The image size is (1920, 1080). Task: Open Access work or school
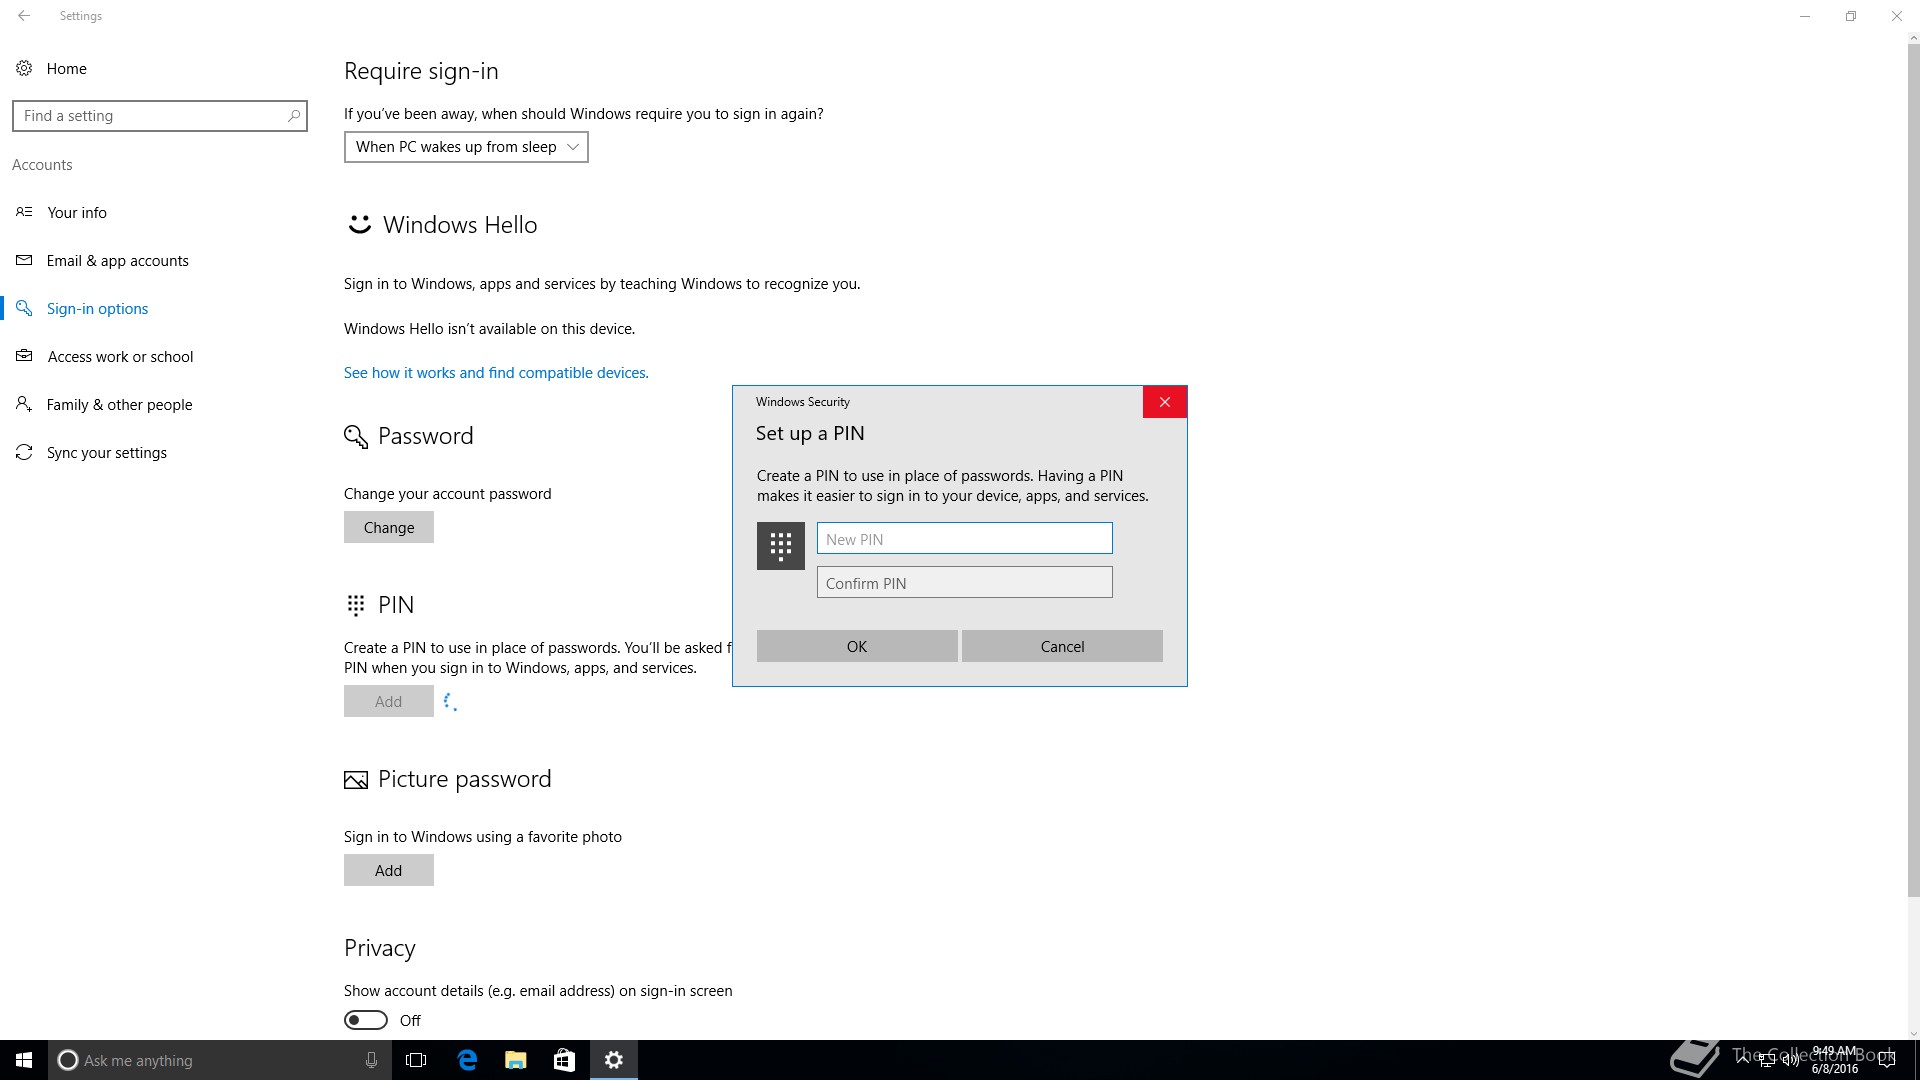[x=120, y=356]
